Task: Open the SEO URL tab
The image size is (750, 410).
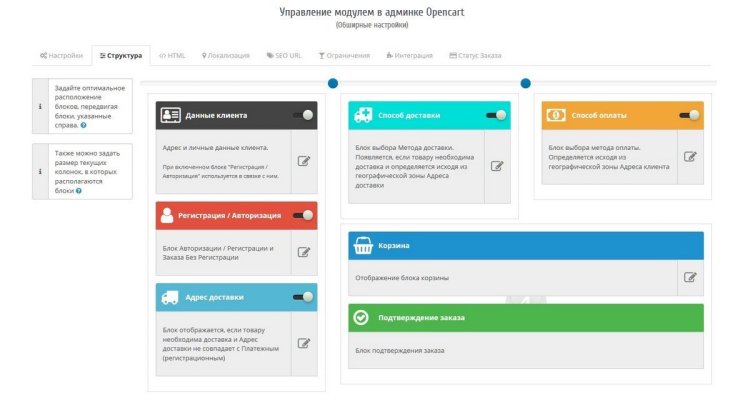Action: 284,56
